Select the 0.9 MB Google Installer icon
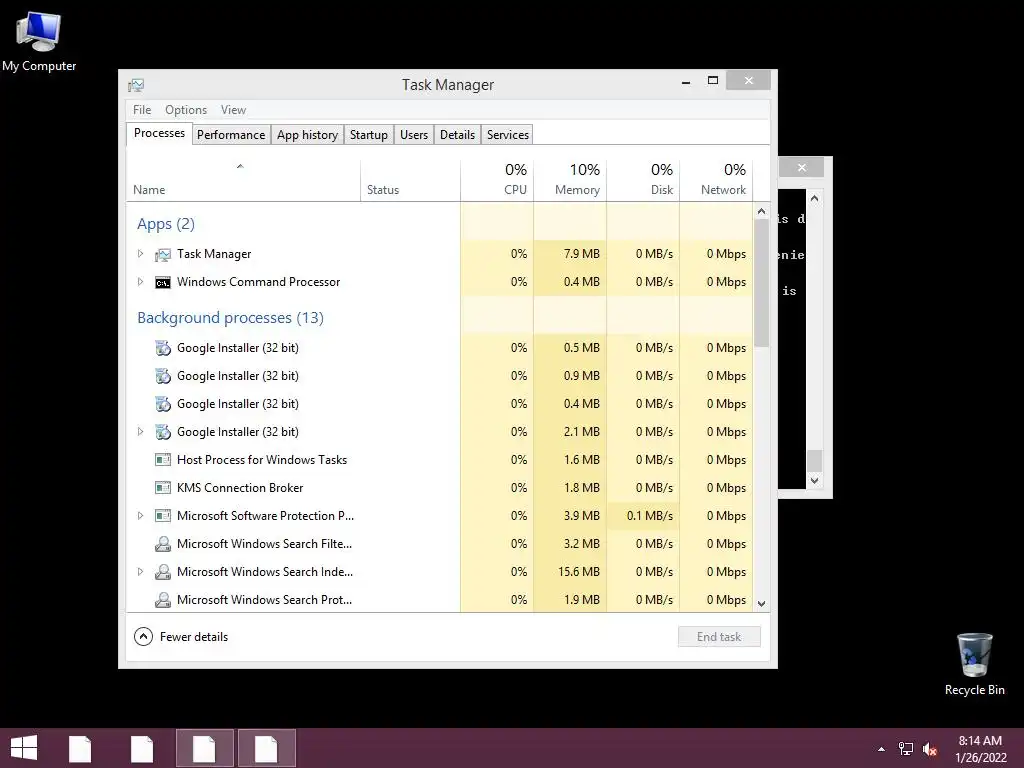 [163, 376]
